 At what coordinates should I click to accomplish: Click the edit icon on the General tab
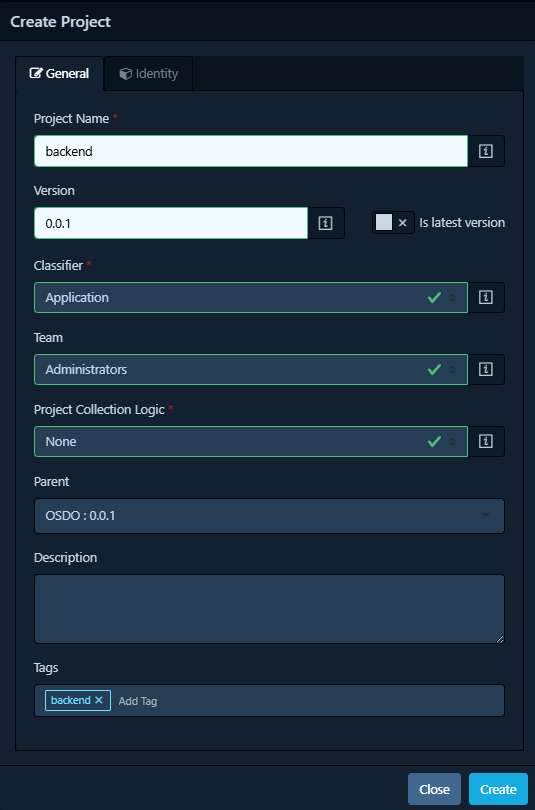click(x=35, y=74)
